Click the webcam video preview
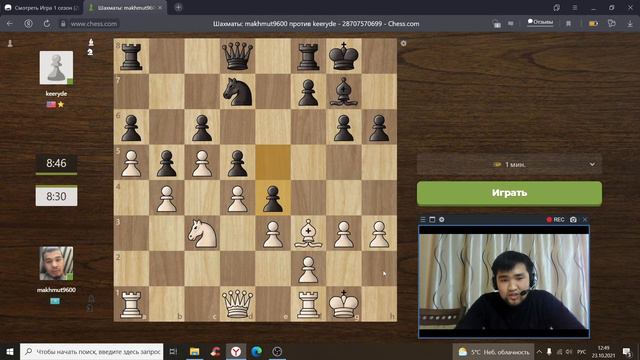Image resolution: width=640 pixels, height=360 pixels. coord(504,282)
